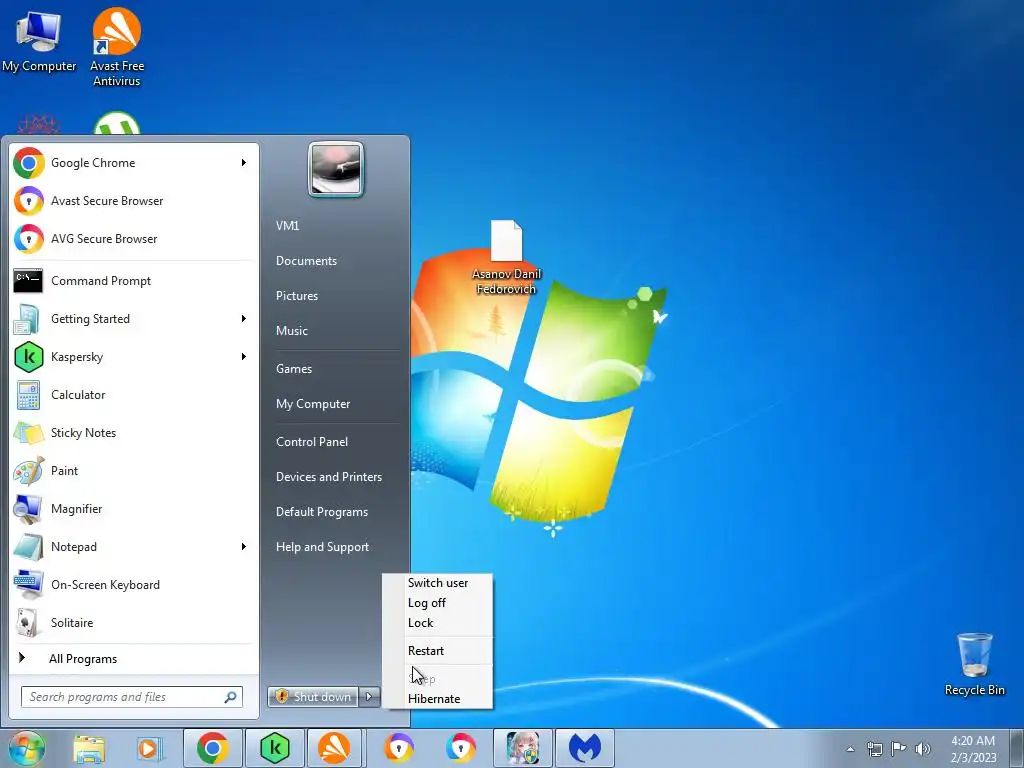The width and height of the screenshot is (1024, 768).
Task: Launch Paint from Start menu
Action: [x=133, y=470]
